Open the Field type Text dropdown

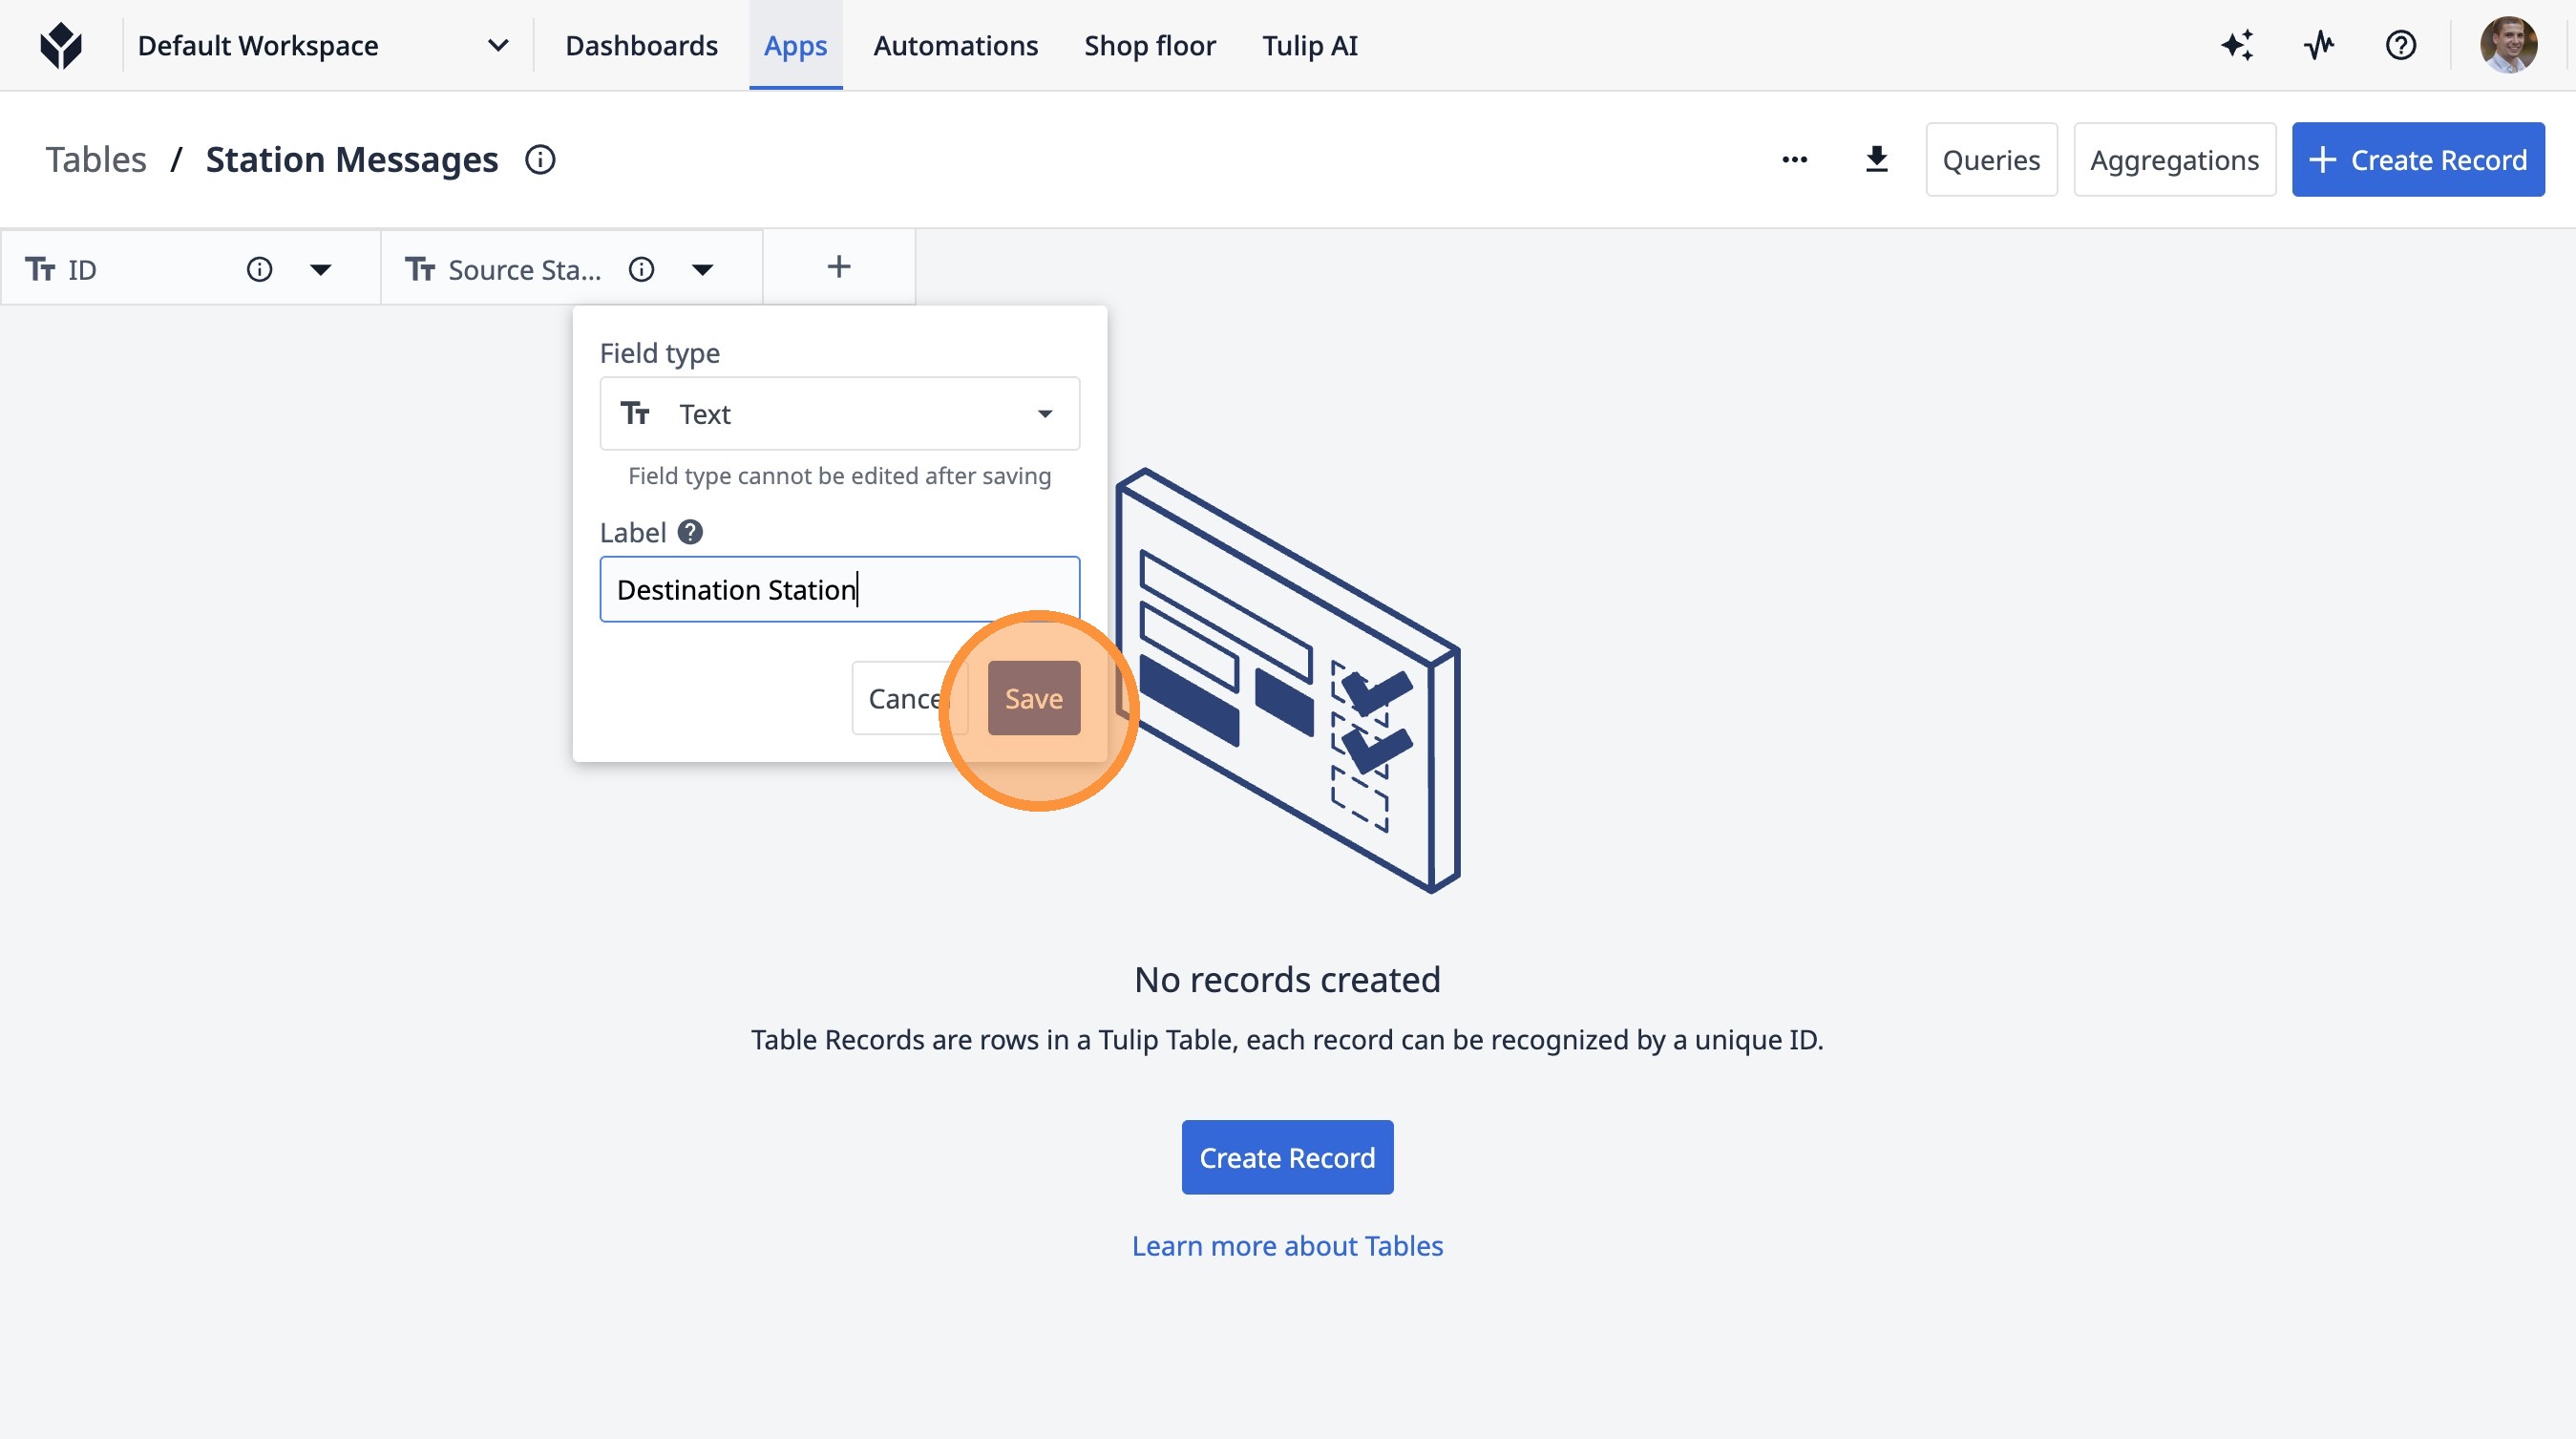point(839,414)
